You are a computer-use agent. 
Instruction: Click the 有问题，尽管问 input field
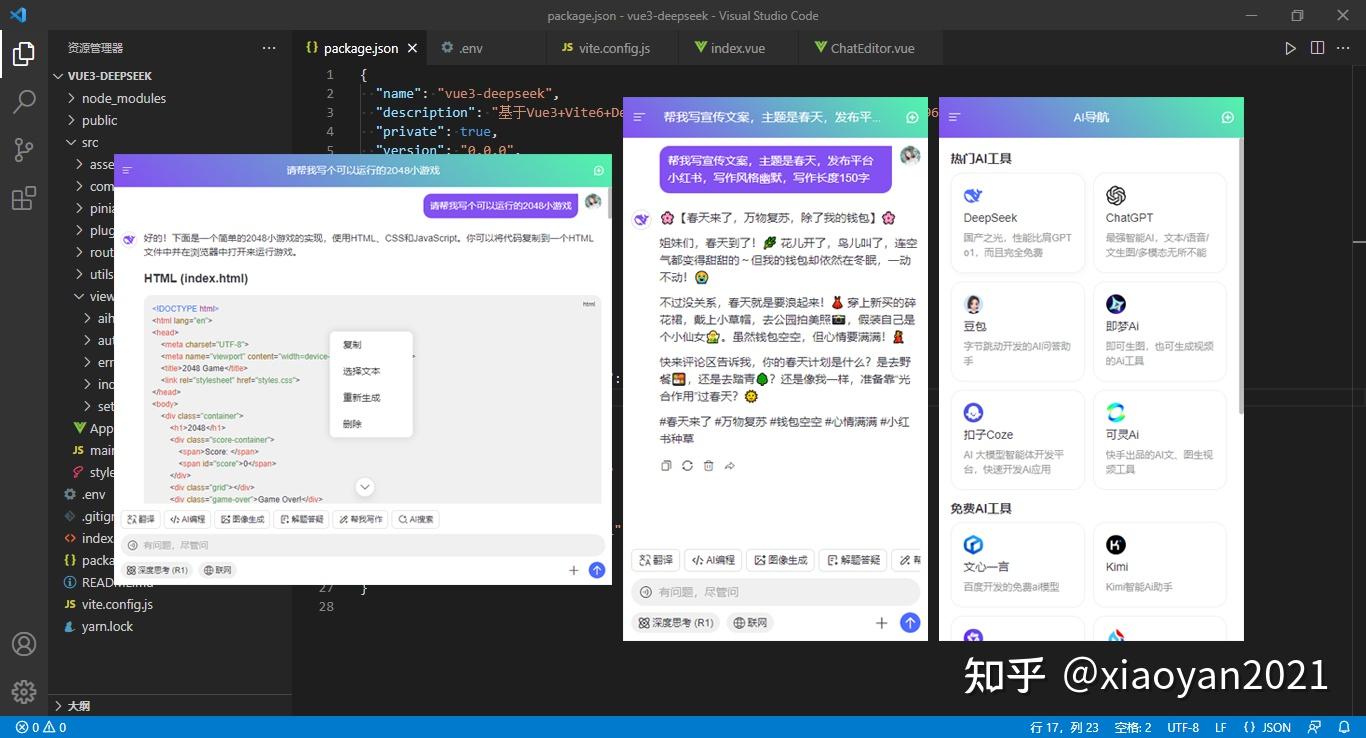click(x=775, y=591)
